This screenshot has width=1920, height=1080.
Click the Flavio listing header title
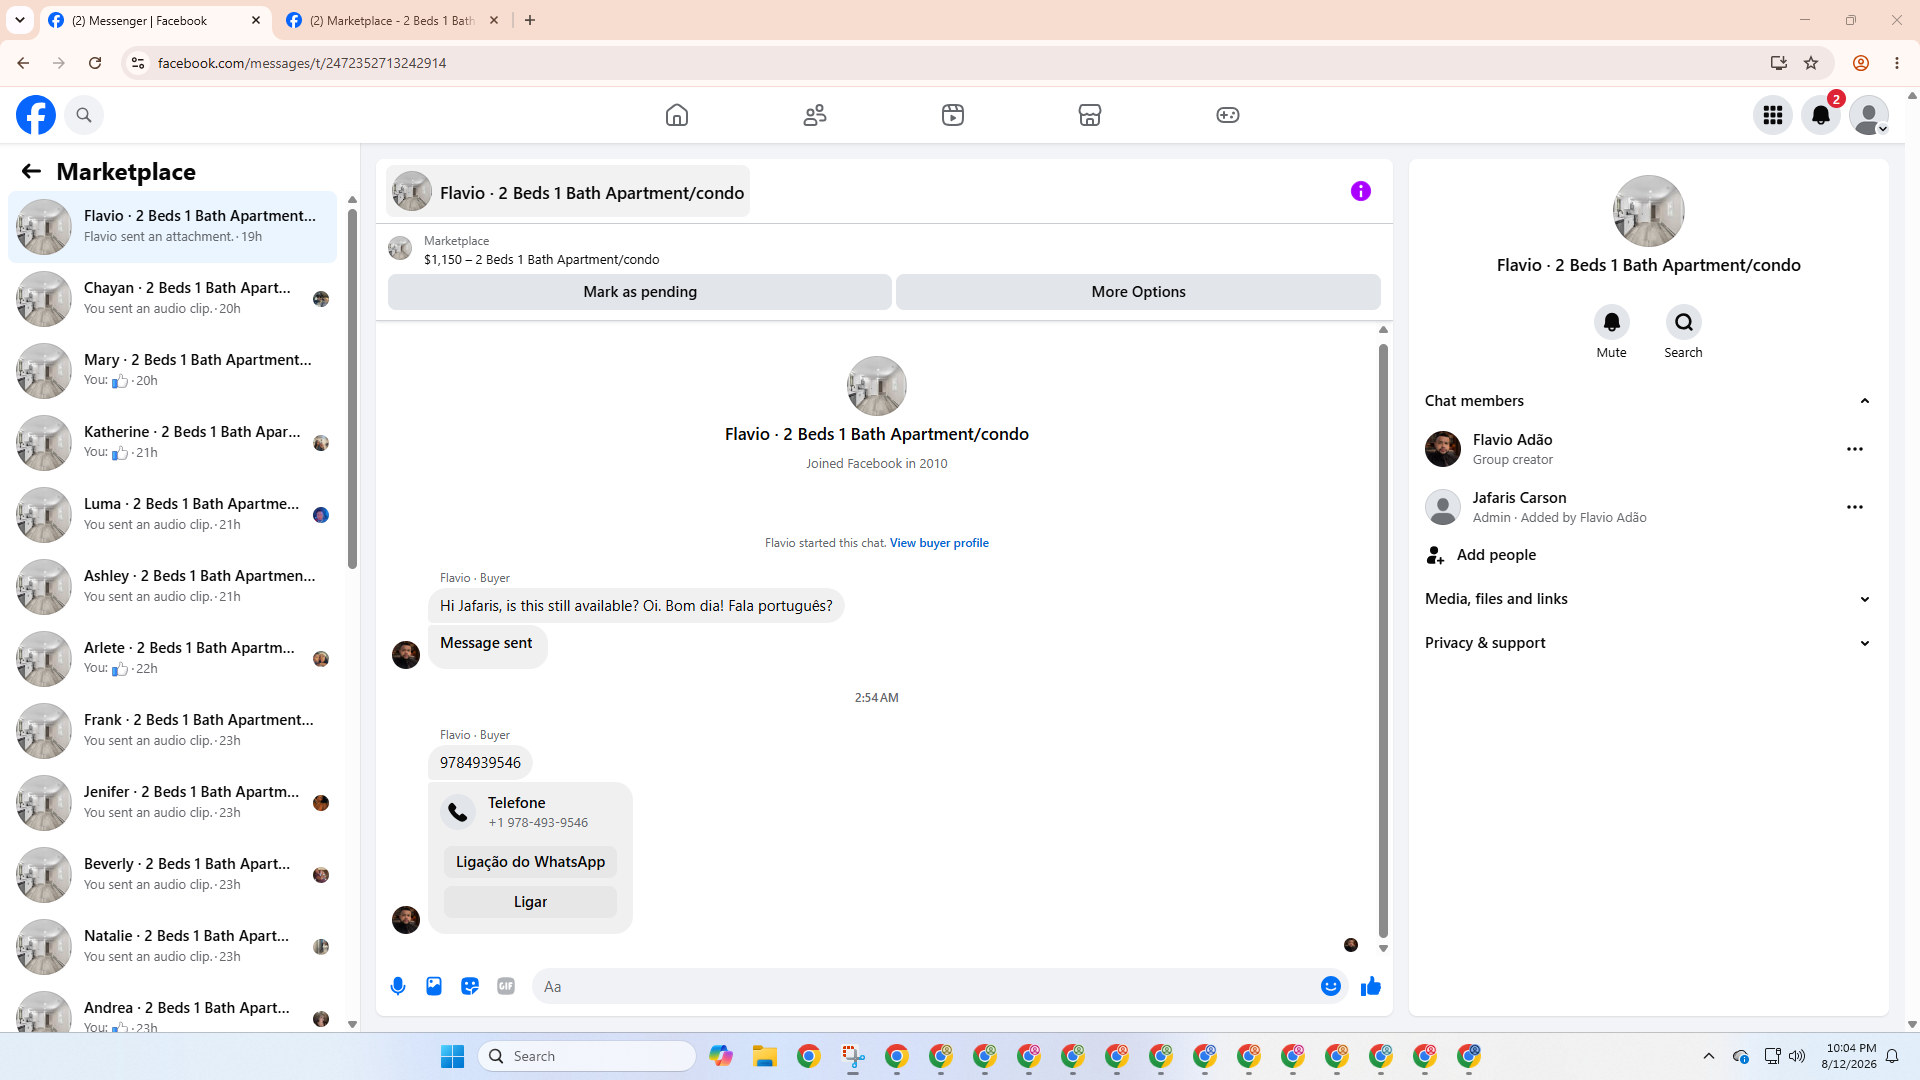point(568,192)
